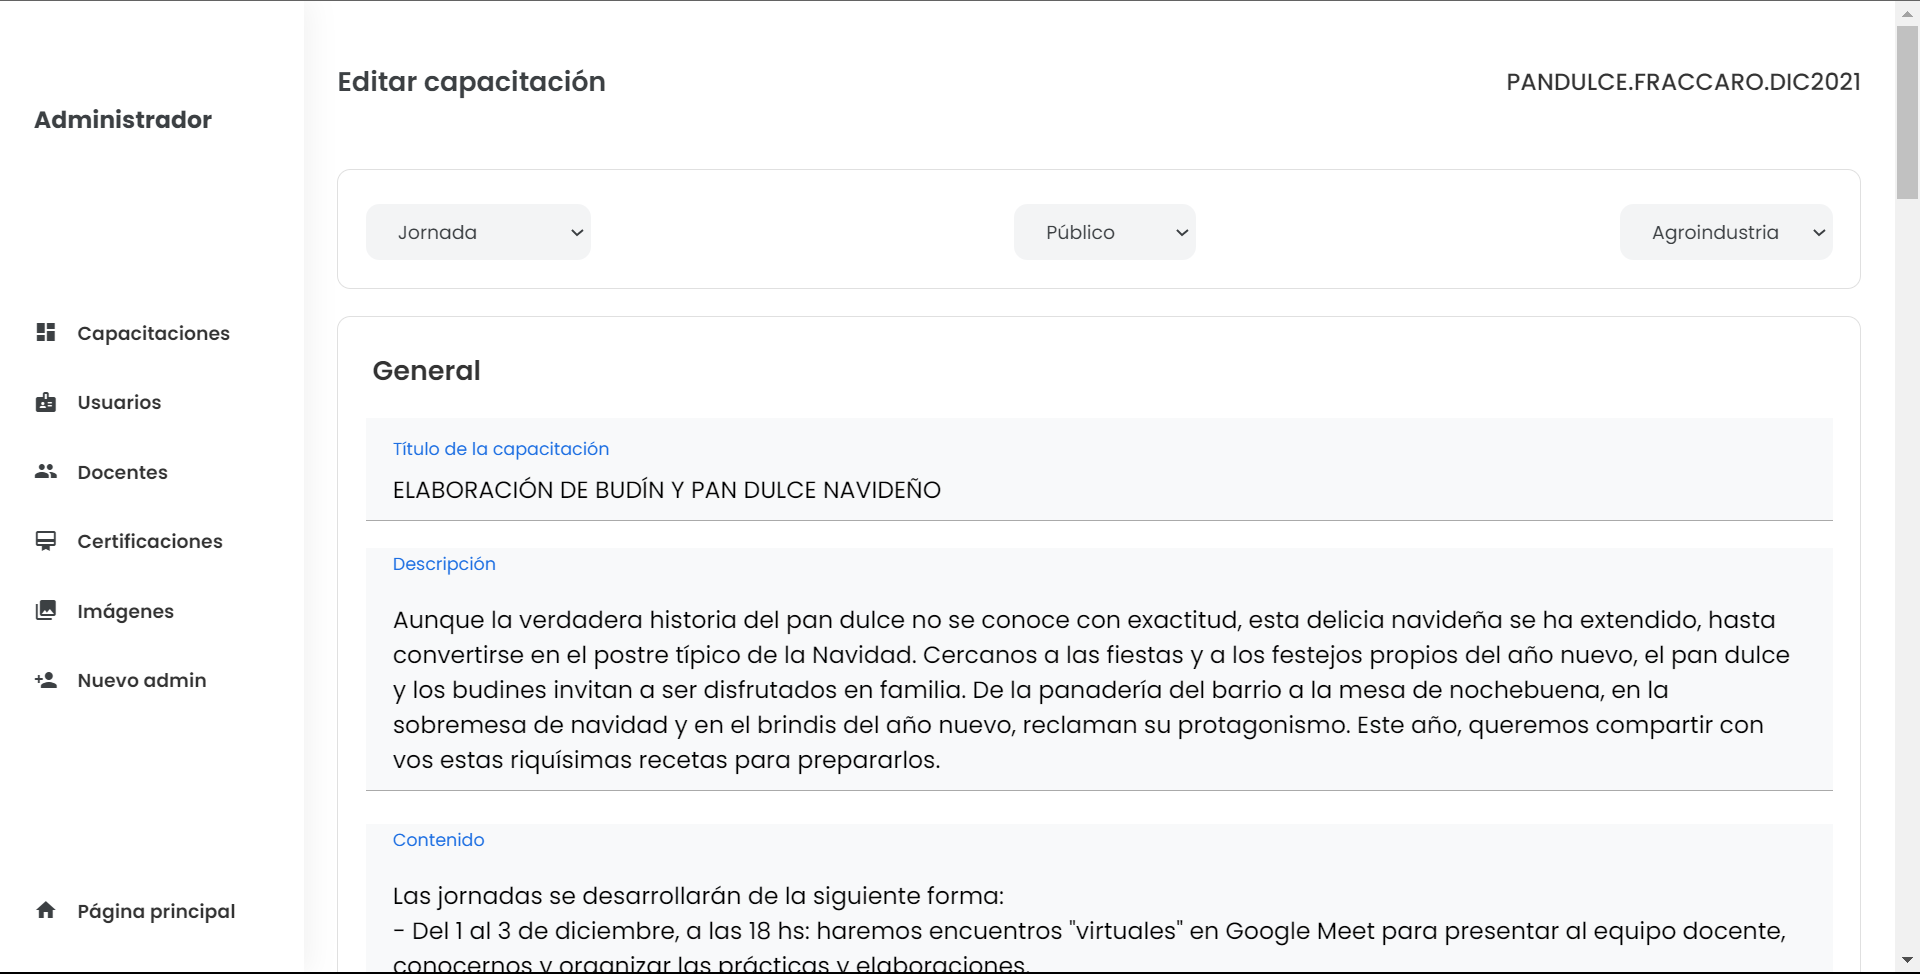Screen dimensions: 1920x974
Task: Click inside the Descripción text area
Action: pyautogui.click(x=1098, y=689)
